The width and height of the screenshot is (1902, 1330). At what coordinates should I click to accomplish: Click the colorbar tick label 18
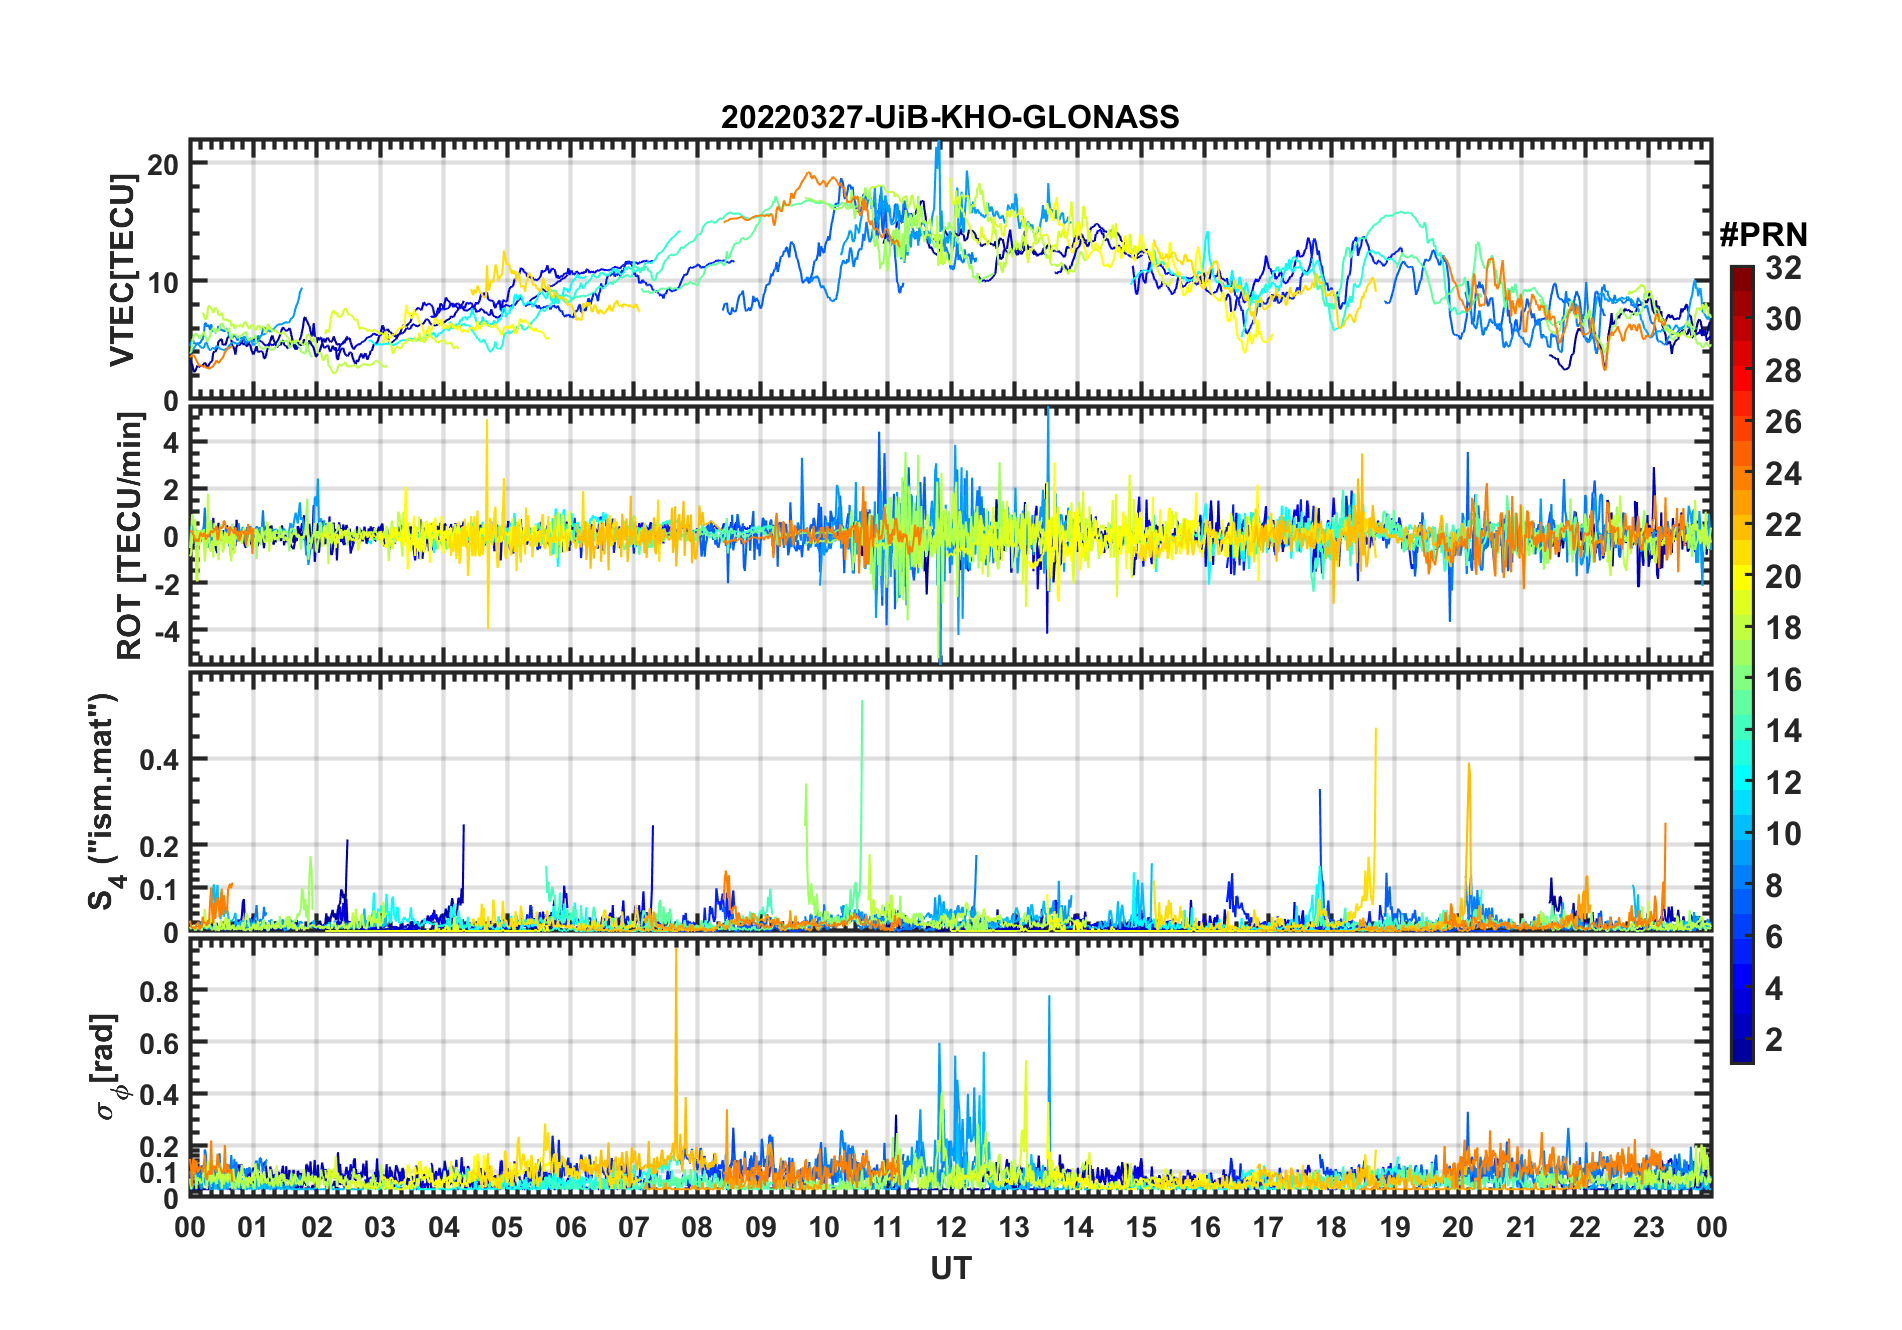point(1783,628)
